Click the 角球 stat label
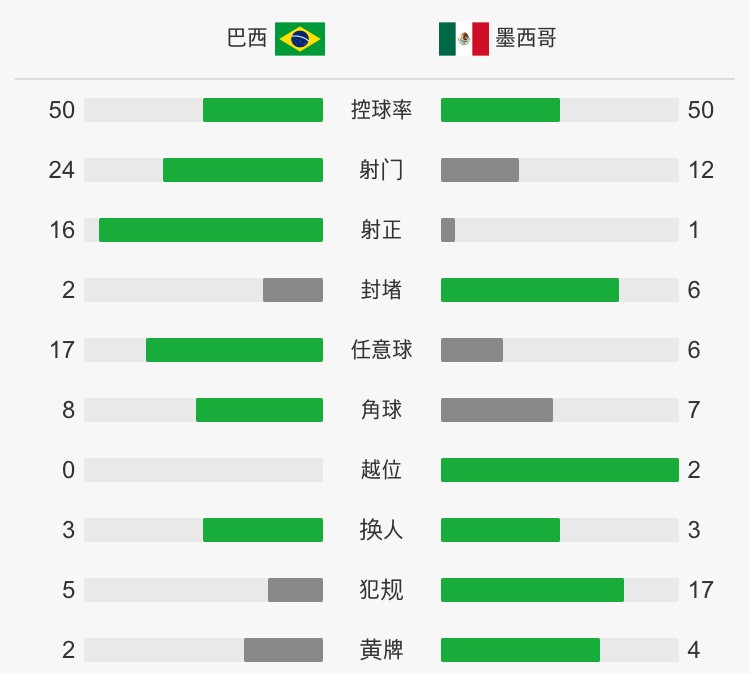Viewport: 750px width, 674px height. click(381, 410)
